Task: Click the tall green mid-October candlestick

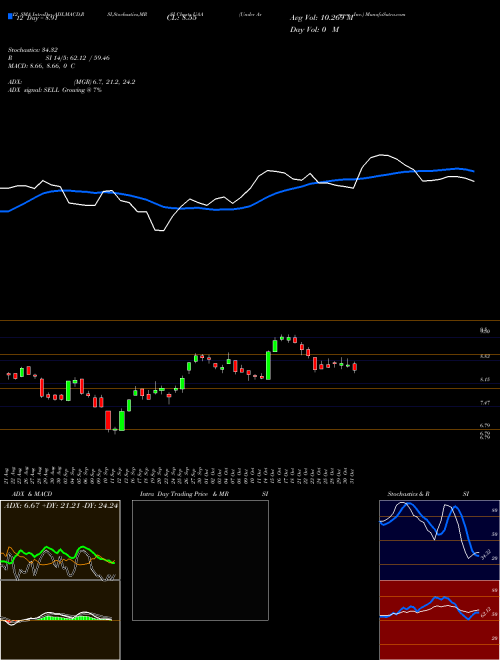Action: (268, 365)
